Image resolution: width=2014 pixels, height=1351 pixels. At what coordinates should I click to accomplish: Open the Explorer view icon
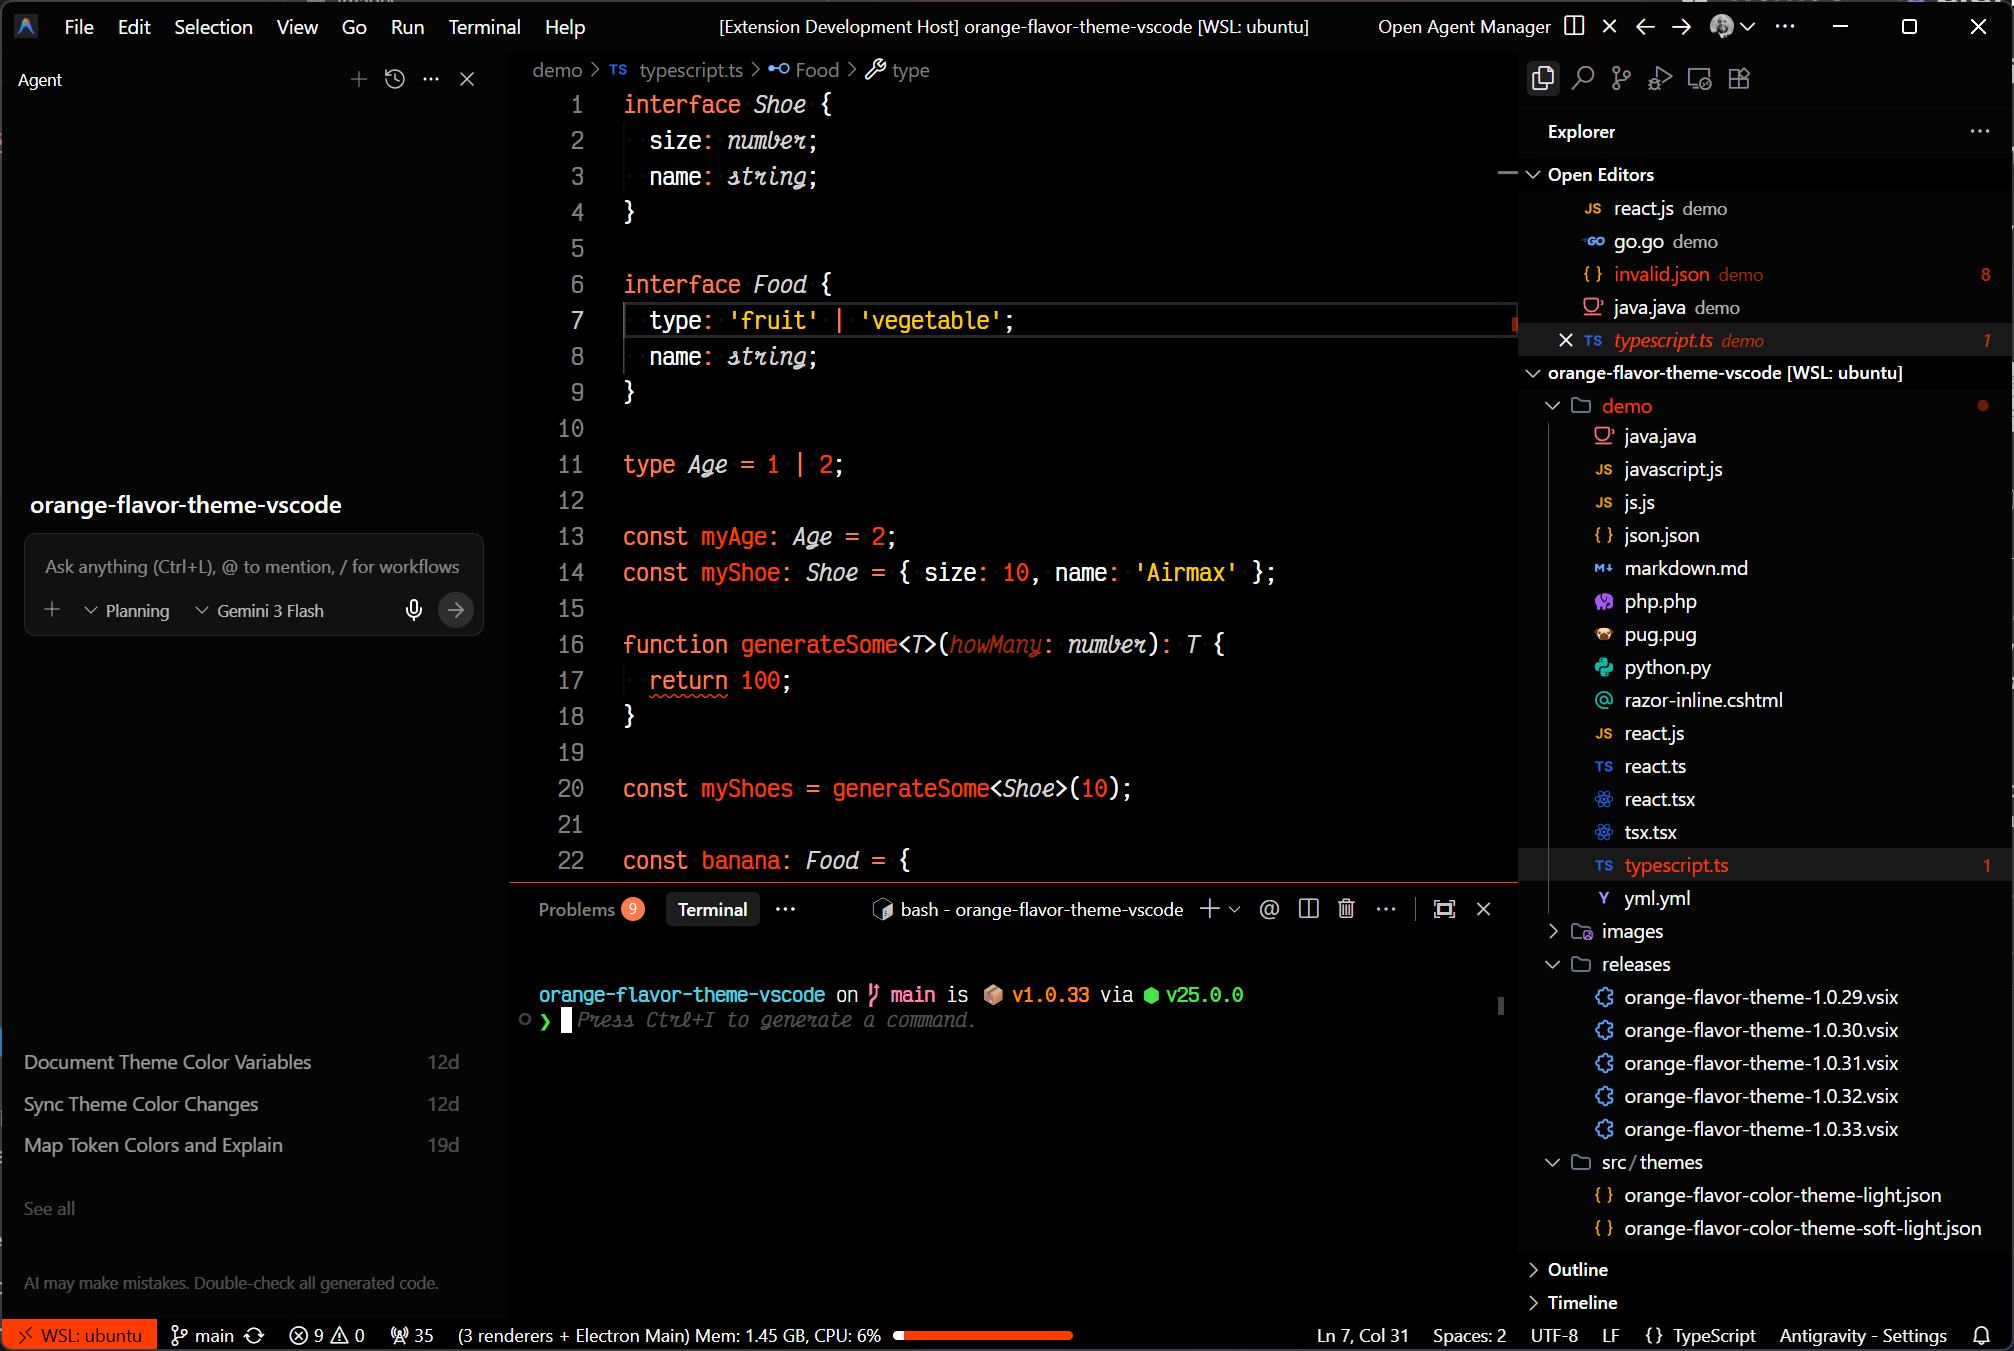1543,78
